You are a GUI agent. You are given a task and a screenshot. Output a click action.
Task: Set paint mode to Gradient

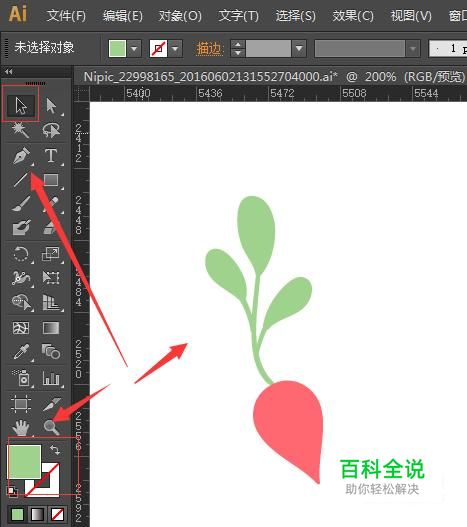[37, 514]
